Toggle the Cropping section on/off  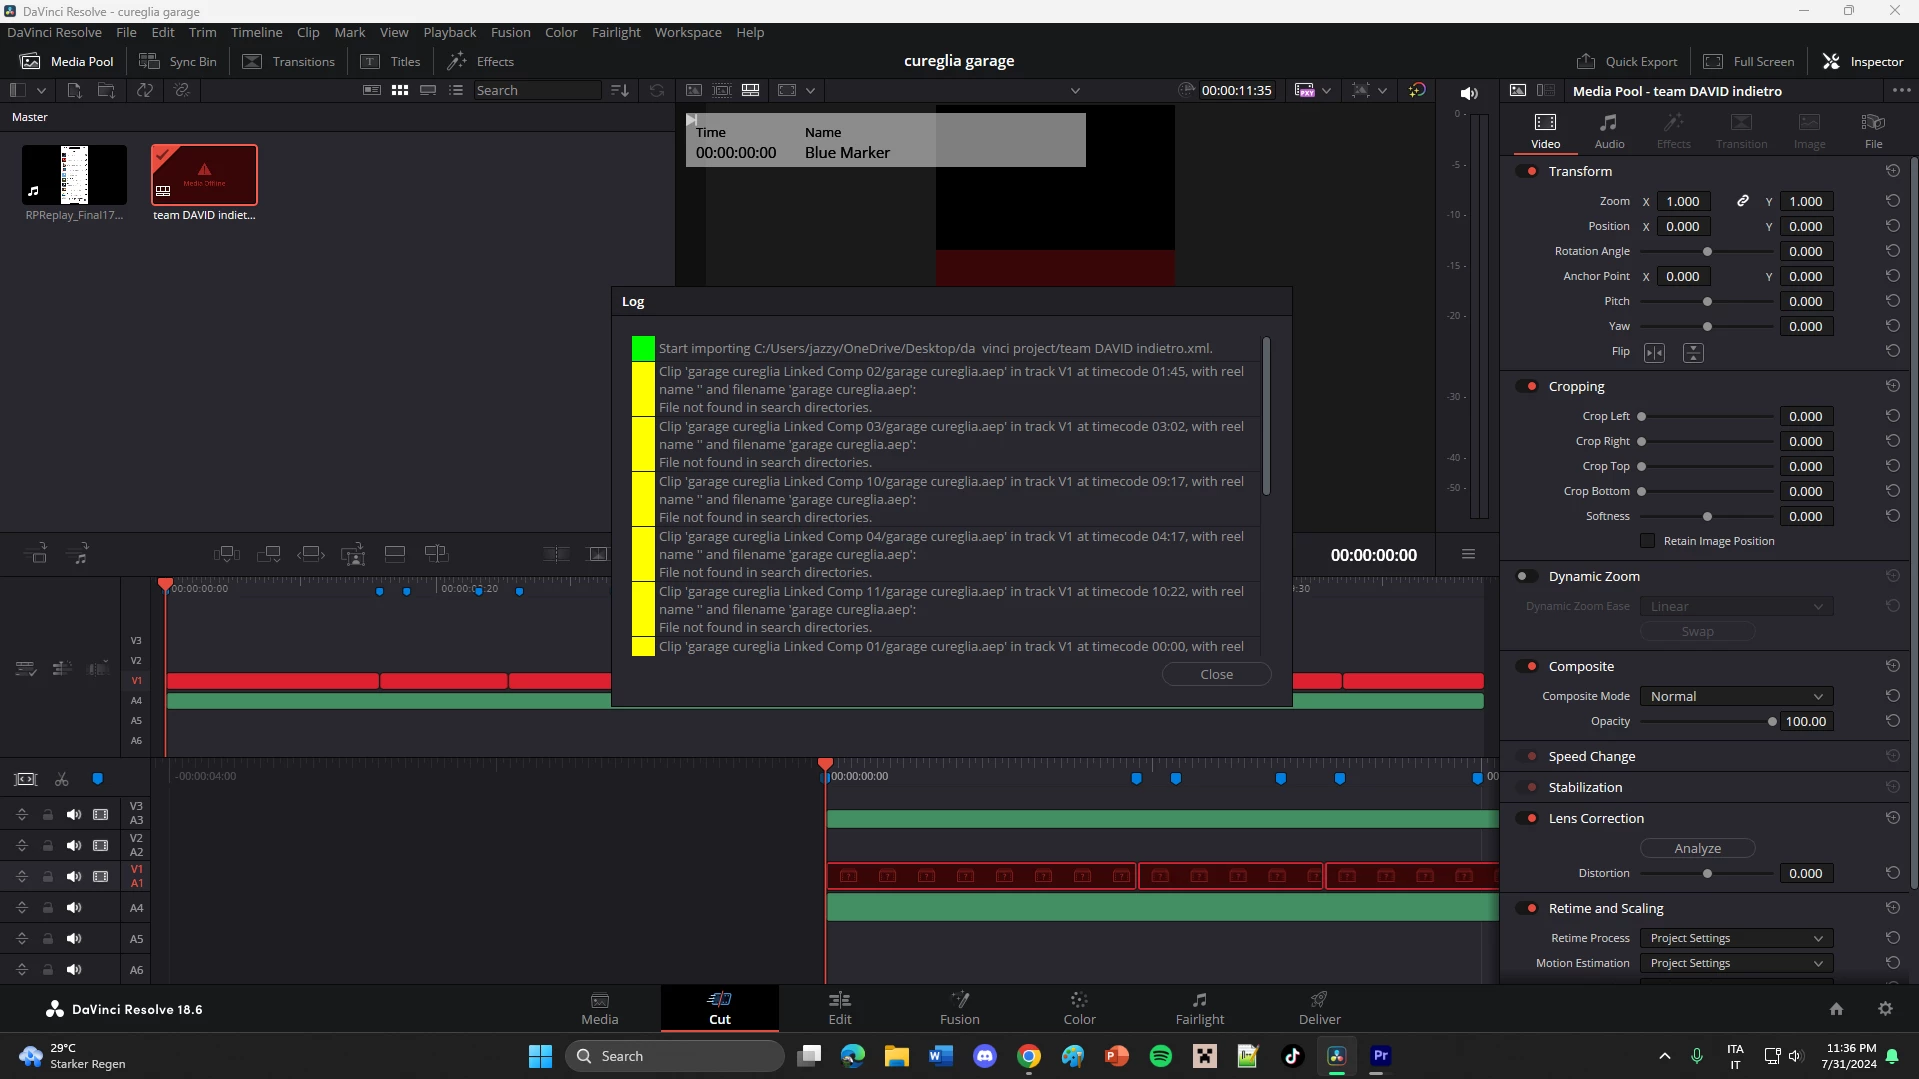[x=1527, y=386]
